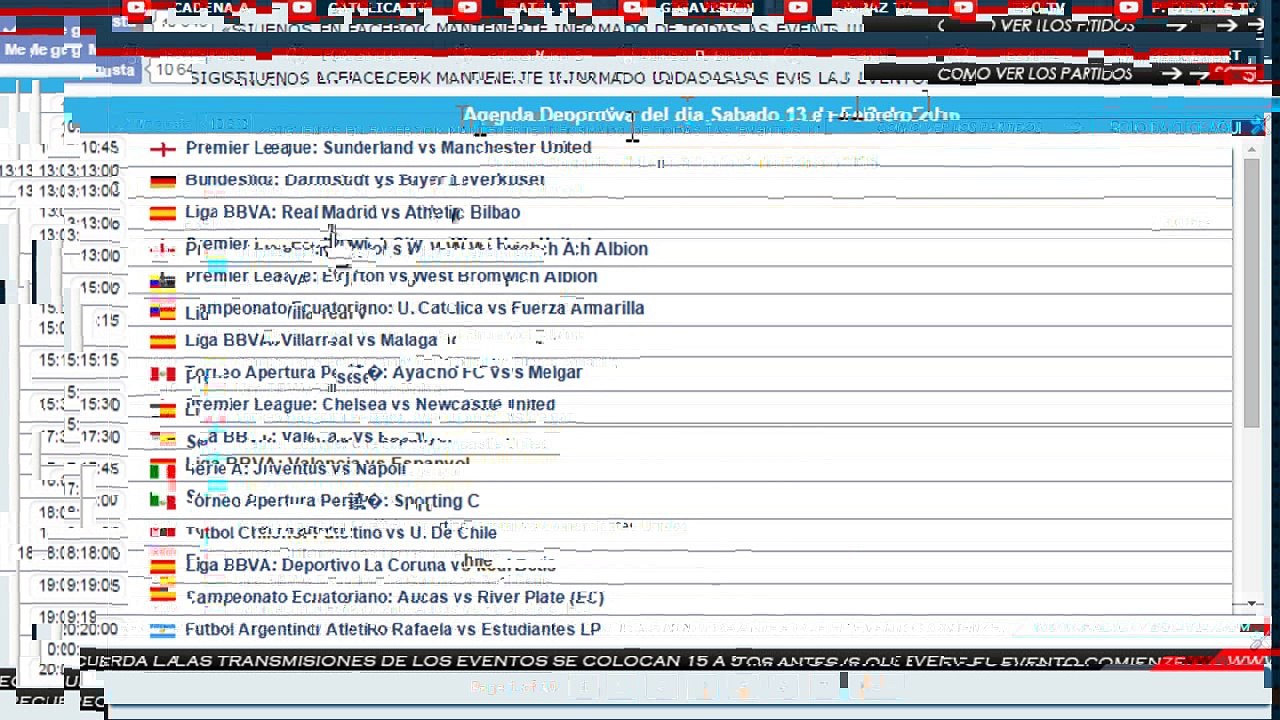Click the Spain flag beside Deportivo La Coruna row
This screenshot has width=1280, height=720.
coord(162,566)
